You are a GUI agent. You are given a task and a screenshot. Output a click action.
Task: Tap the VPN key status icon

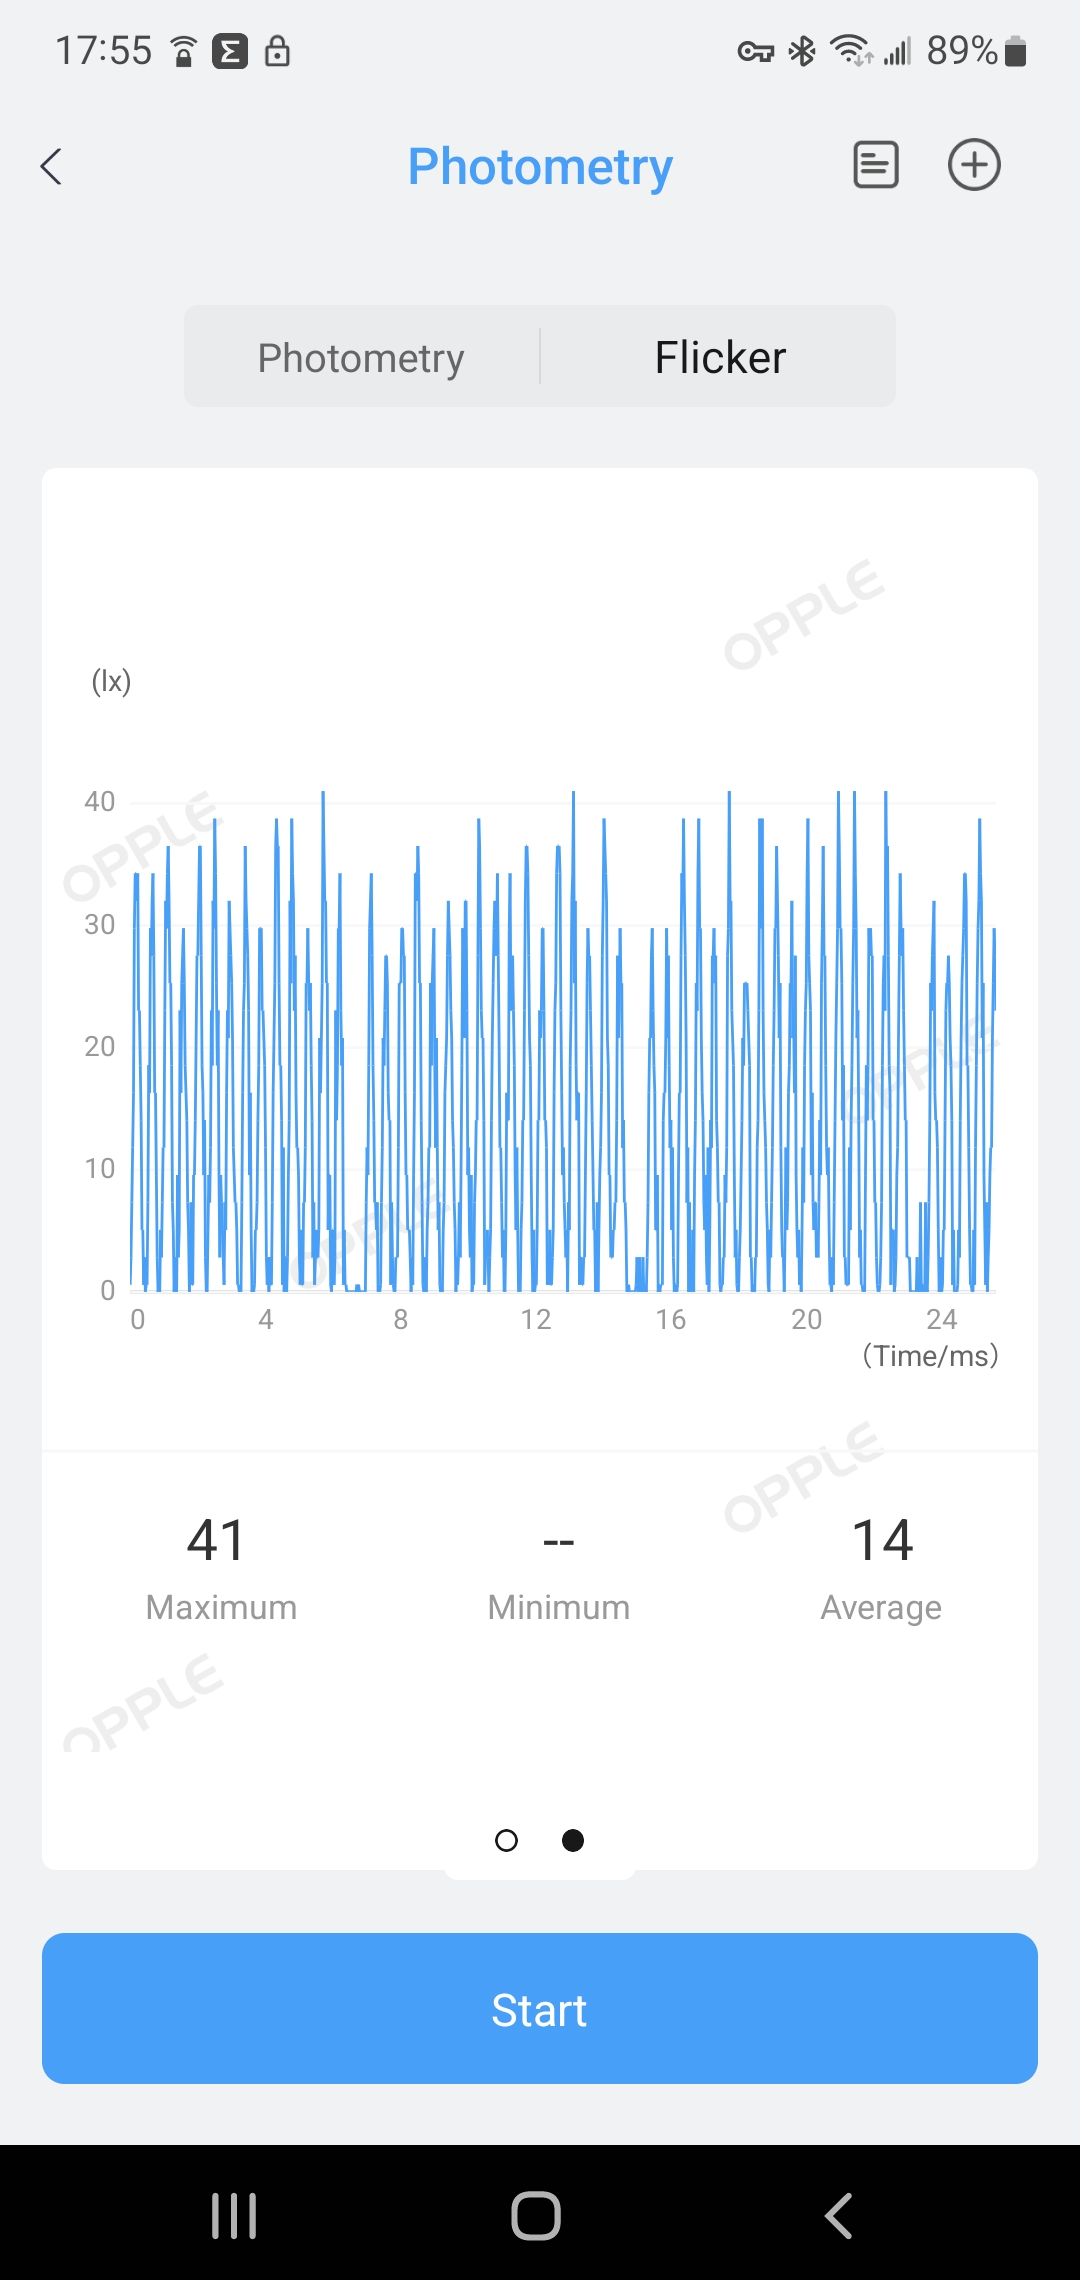[x=756, y=51]
